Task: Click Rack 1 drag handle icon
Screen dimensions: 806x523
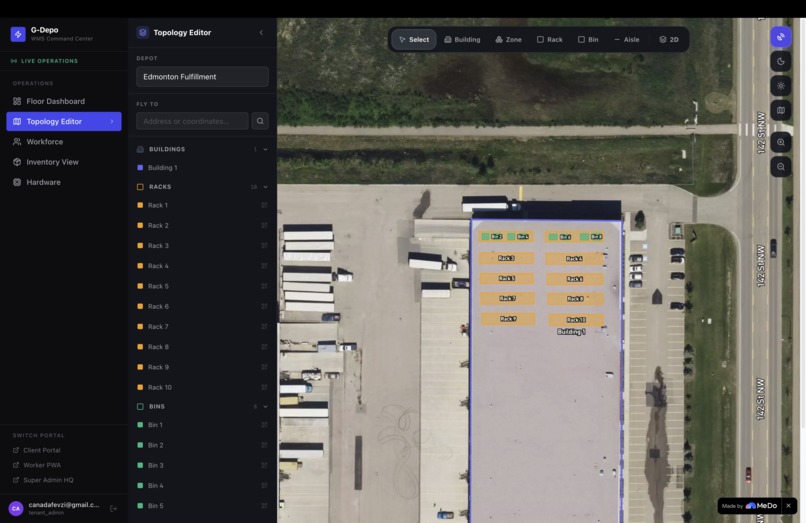Action: click(x=264, y=205)
